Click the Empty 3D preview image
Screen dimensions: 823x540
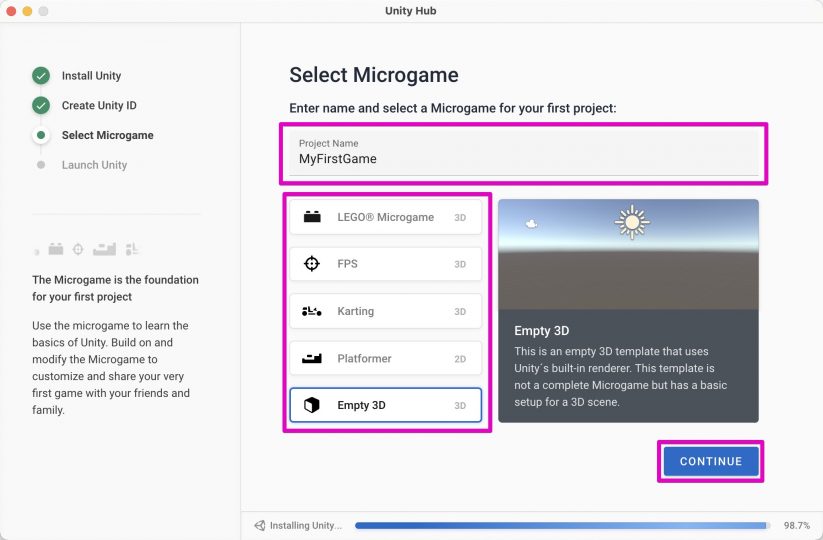[x=628, y=254]
